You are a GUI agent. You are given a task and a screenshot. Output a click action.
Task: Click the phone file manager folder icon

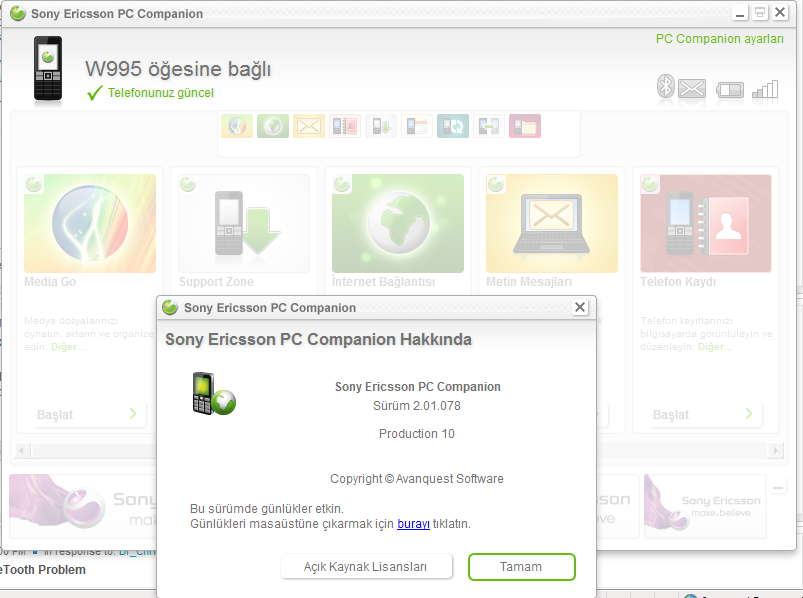(x=525, y=126)
